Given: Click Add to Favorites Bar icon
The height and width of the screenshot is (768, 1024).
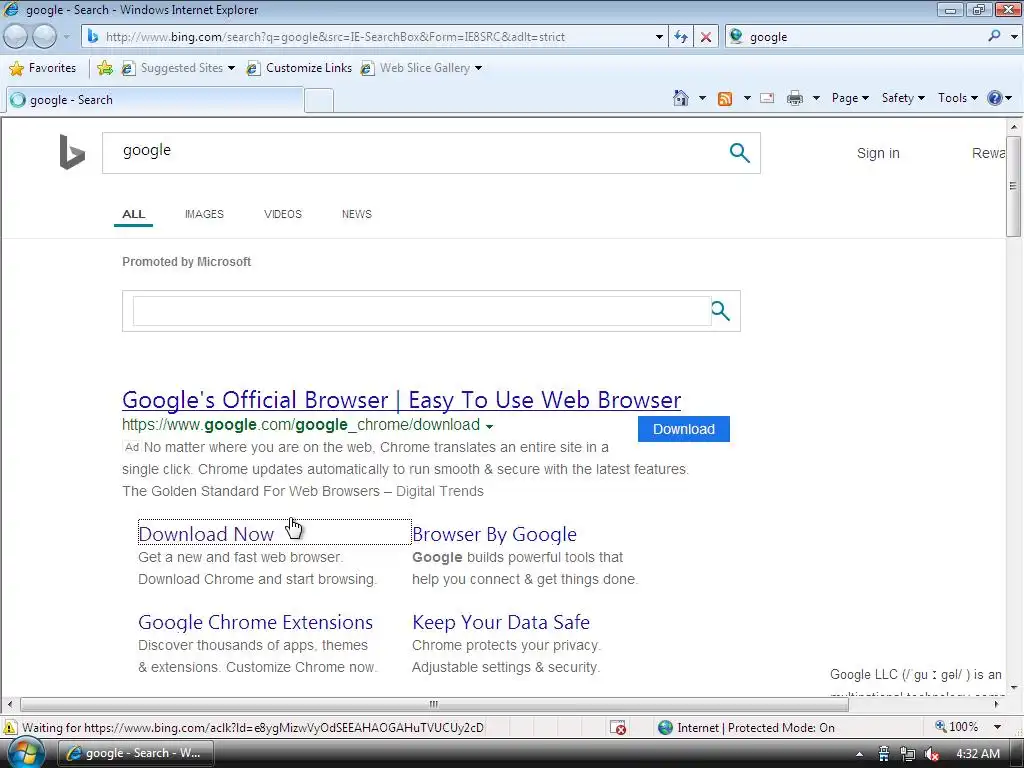Looking at the screenshot, I should pyautogui.click(x=104, y=68).
